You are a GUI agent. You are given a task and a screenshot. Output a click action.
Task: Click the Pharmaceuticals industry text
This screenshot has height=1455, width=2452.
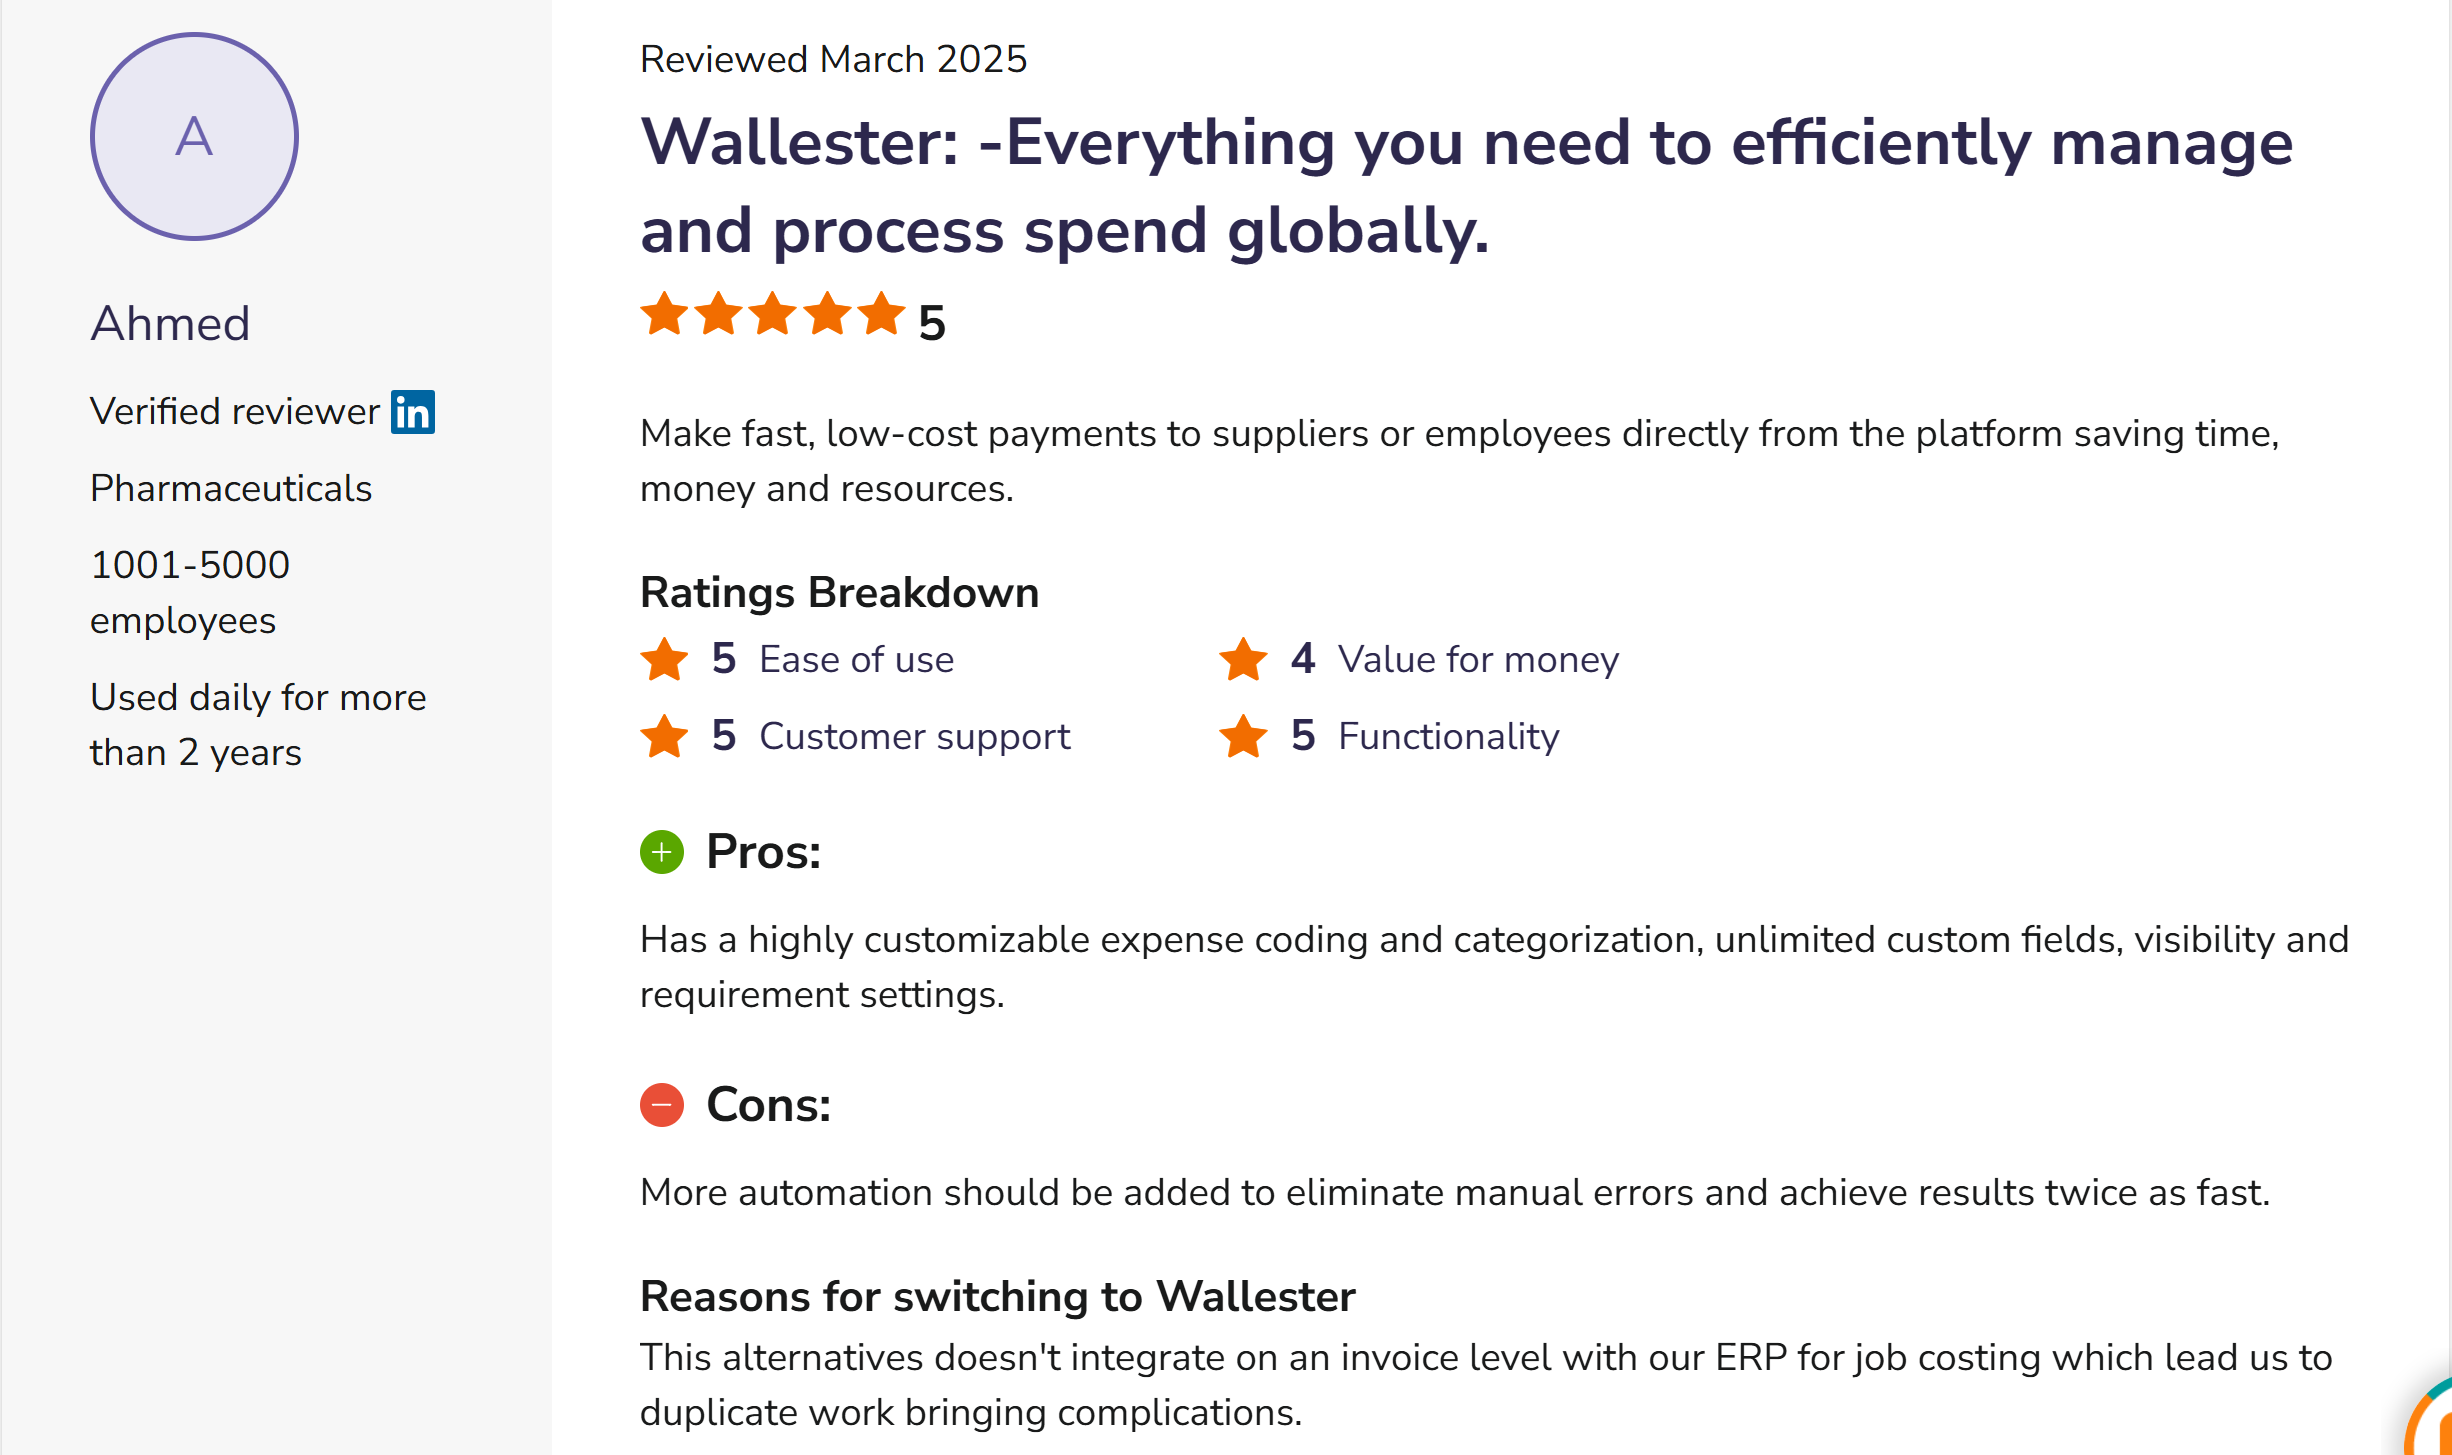[231, 489]
